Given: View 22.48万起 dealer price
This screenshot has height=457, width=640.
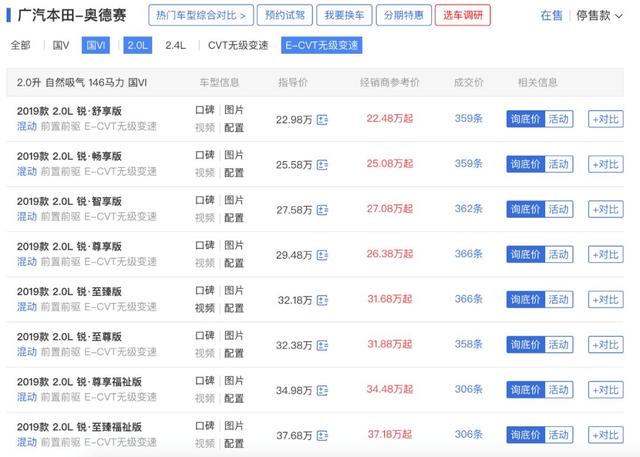Looking at the screenshot, I should (390, 119).
